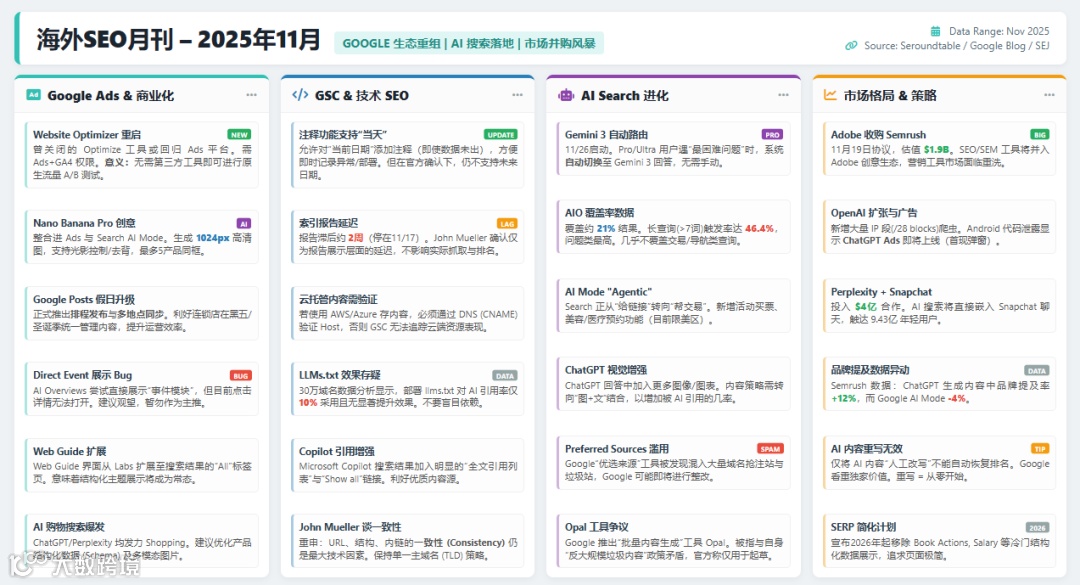Click the BIG badge on Adobe 收购 Semrush card
1080x585 pixels.
[x=1039, y=134]
